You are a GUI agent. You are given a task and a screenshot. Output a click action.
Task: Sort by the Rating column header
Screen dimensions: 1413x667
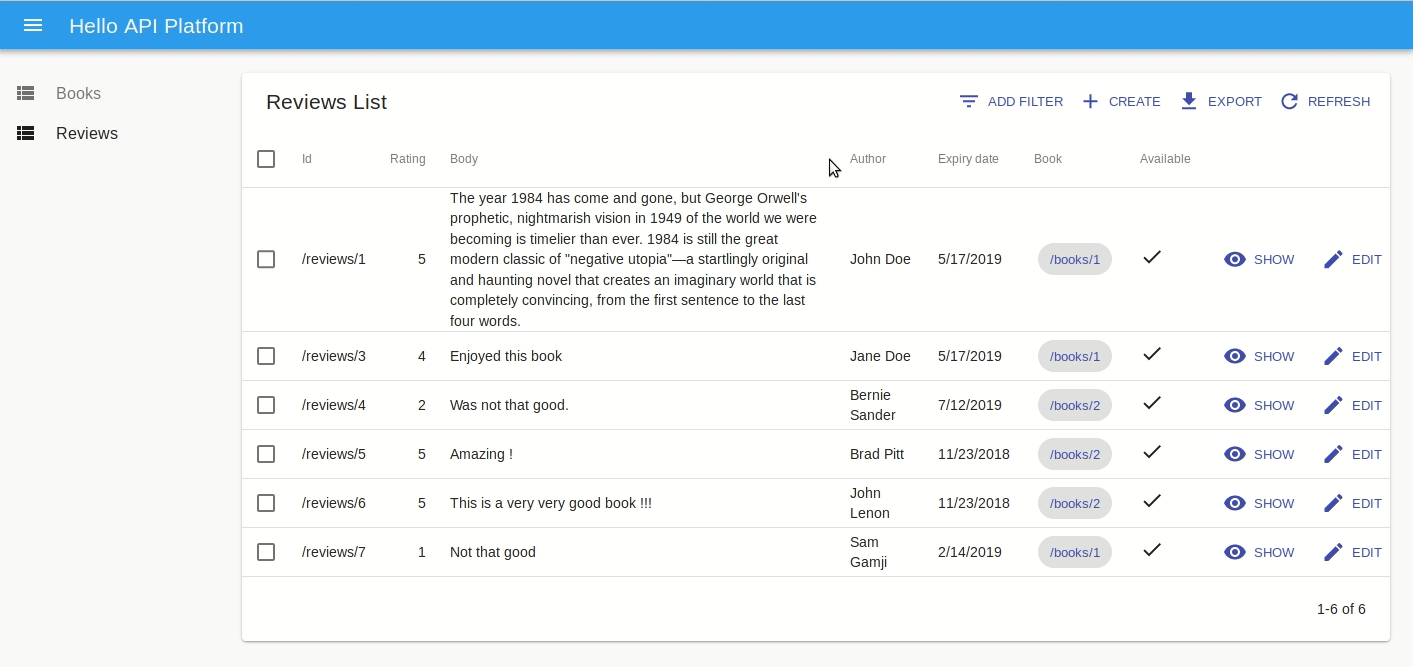click(x=407, y=159)
